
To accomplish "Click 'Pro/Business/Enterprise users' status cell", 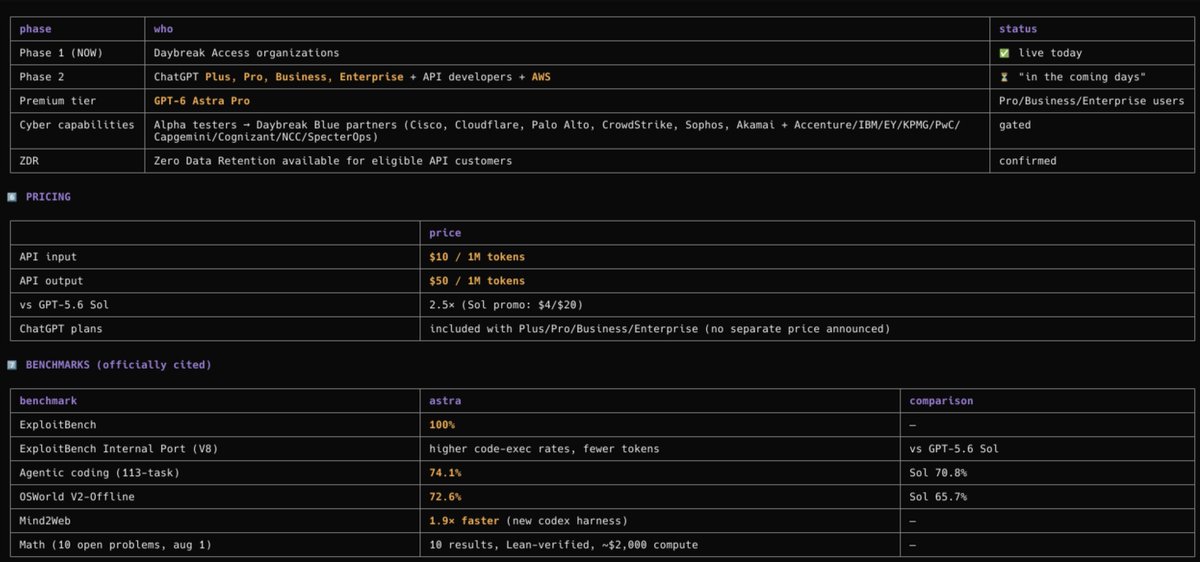I will pos(1091,101).
